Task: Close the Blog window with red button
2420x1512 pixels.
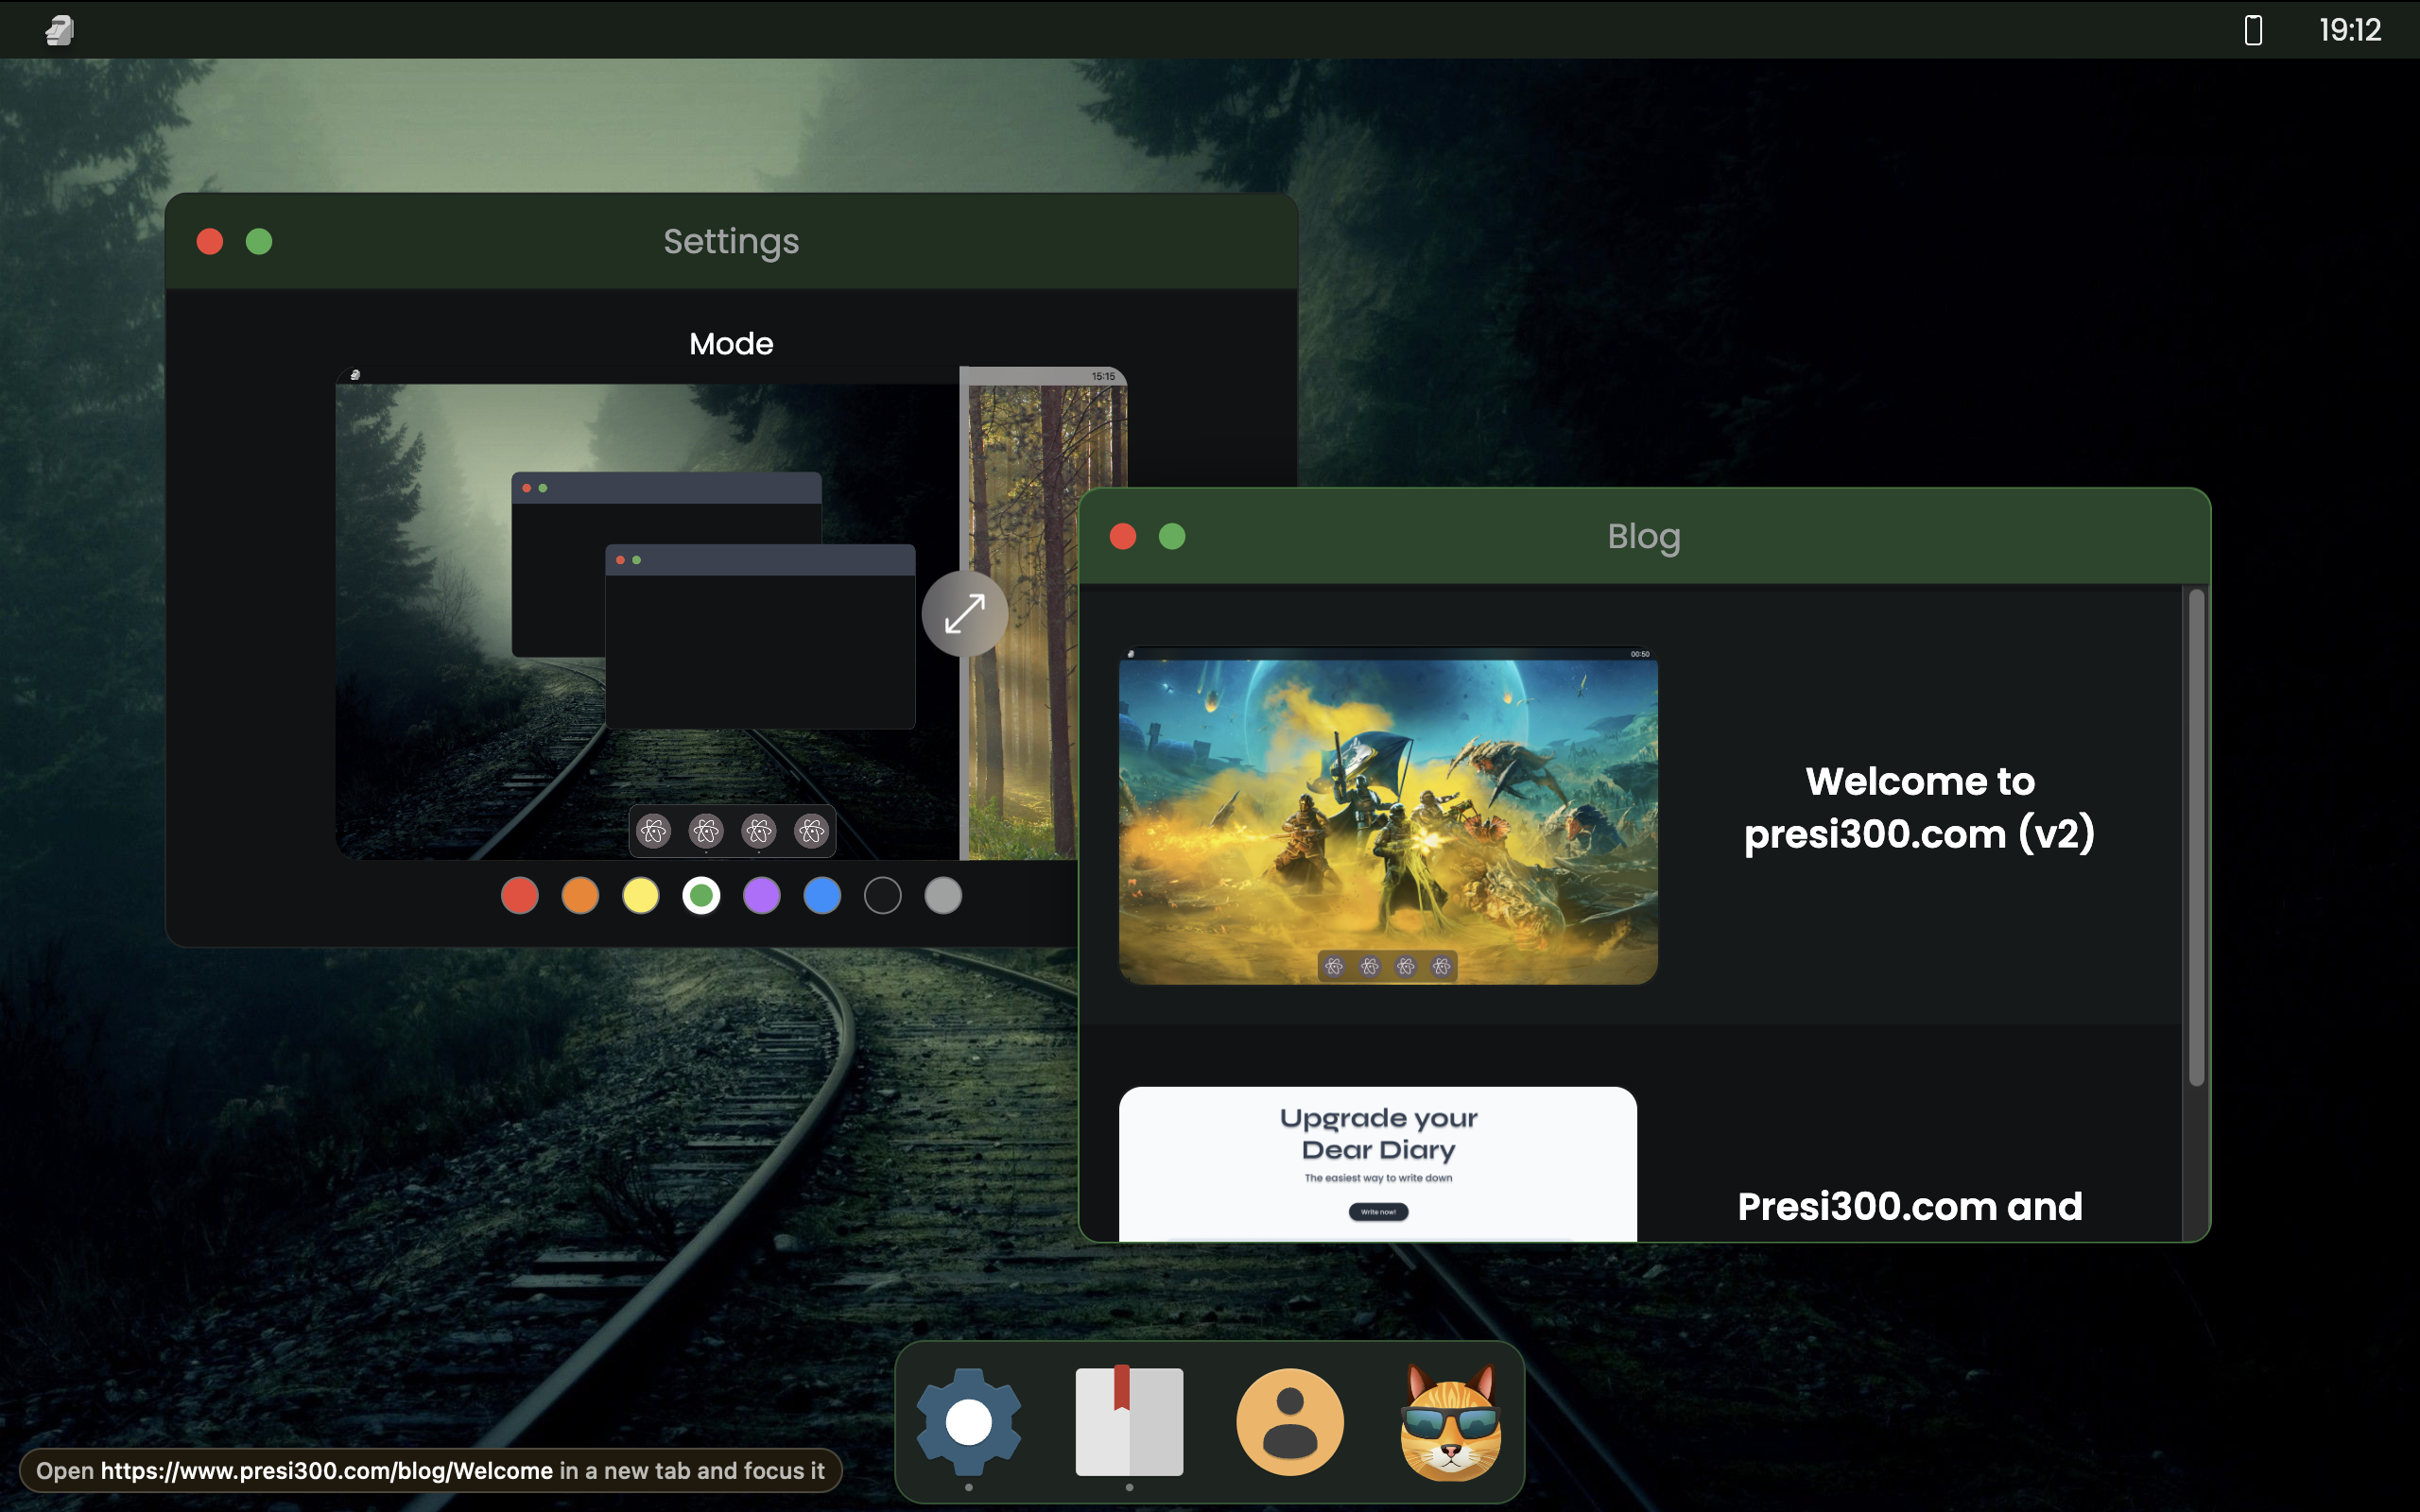Action: coord(1123,537)
